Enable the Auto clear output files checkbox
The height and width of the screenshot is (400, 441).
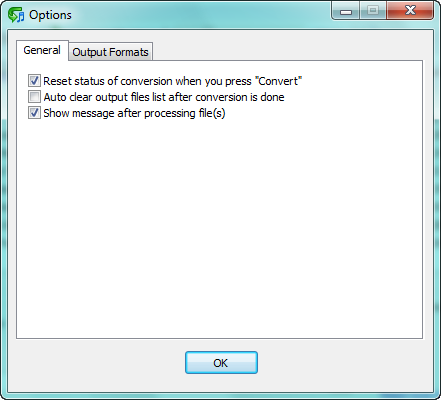coord(34,97)
